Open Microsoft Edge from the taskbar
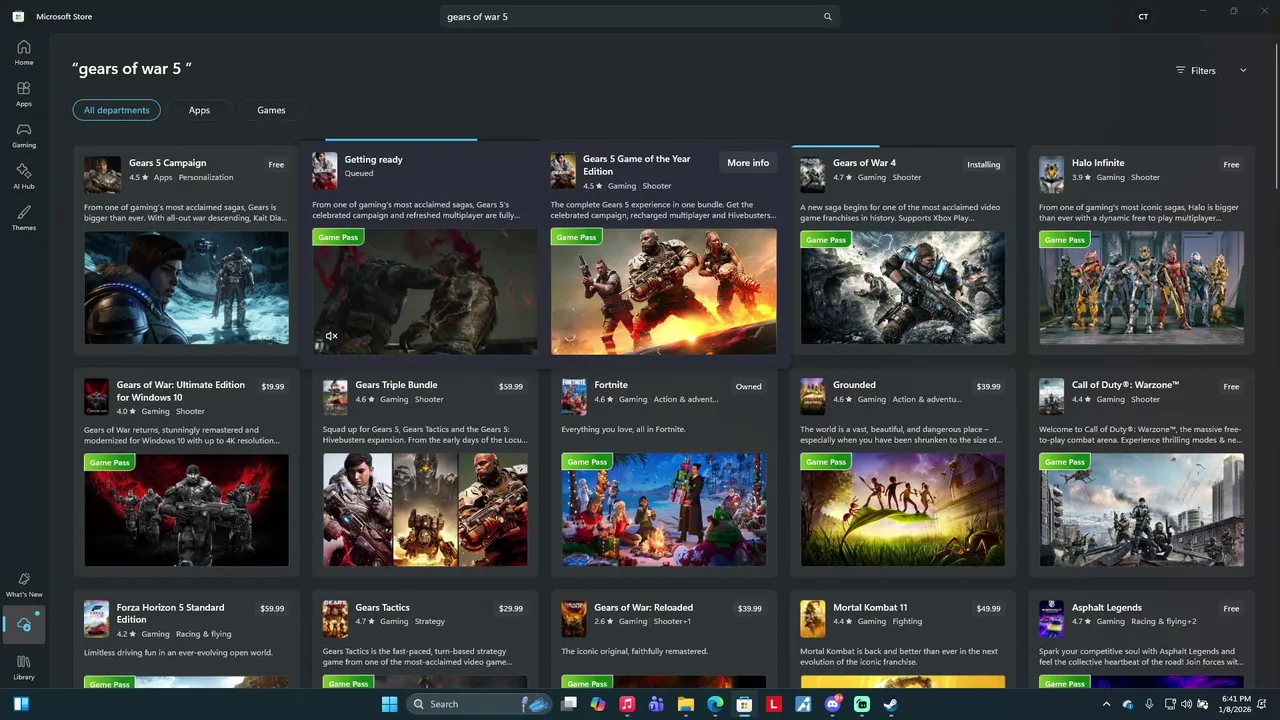The height and width of the screenshot is (720, 1280). point(715,704)
